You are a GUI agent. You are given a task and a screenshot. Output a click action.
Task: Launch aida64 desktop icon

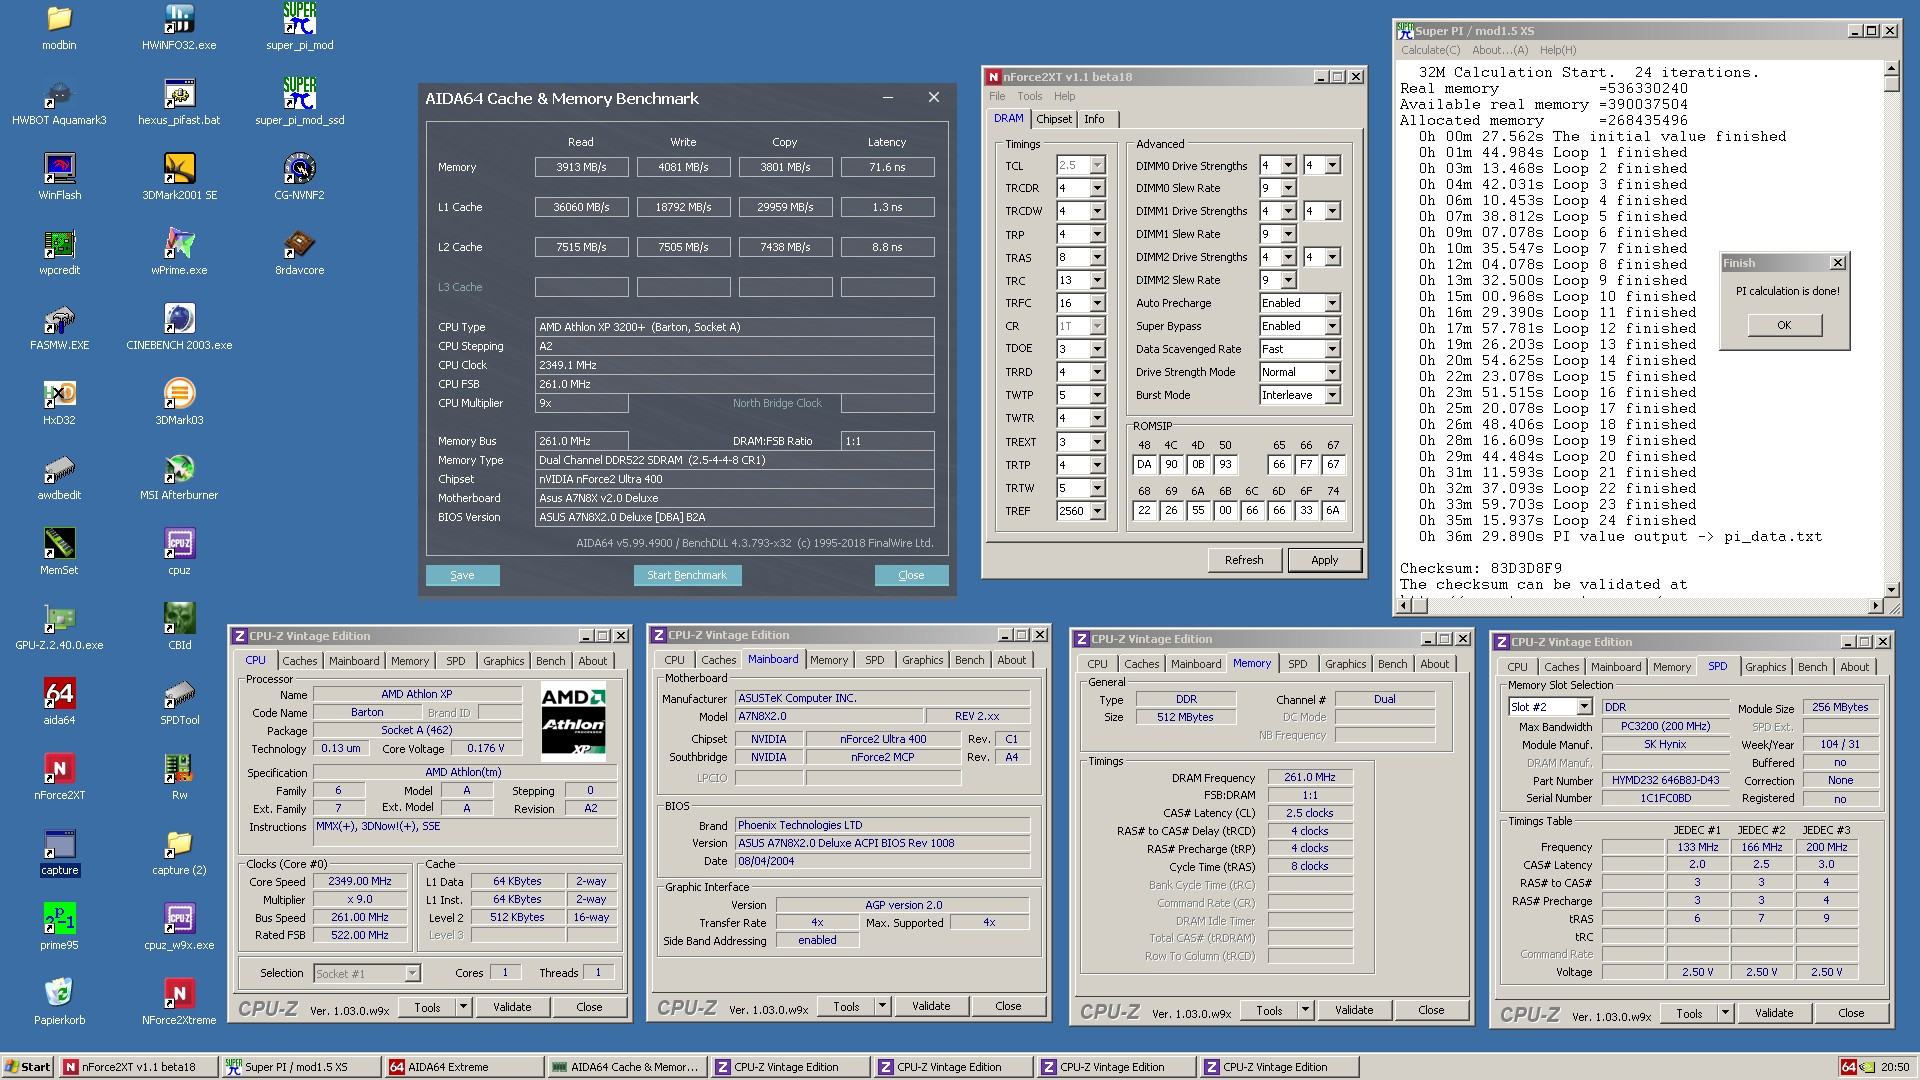pos(59,702)
